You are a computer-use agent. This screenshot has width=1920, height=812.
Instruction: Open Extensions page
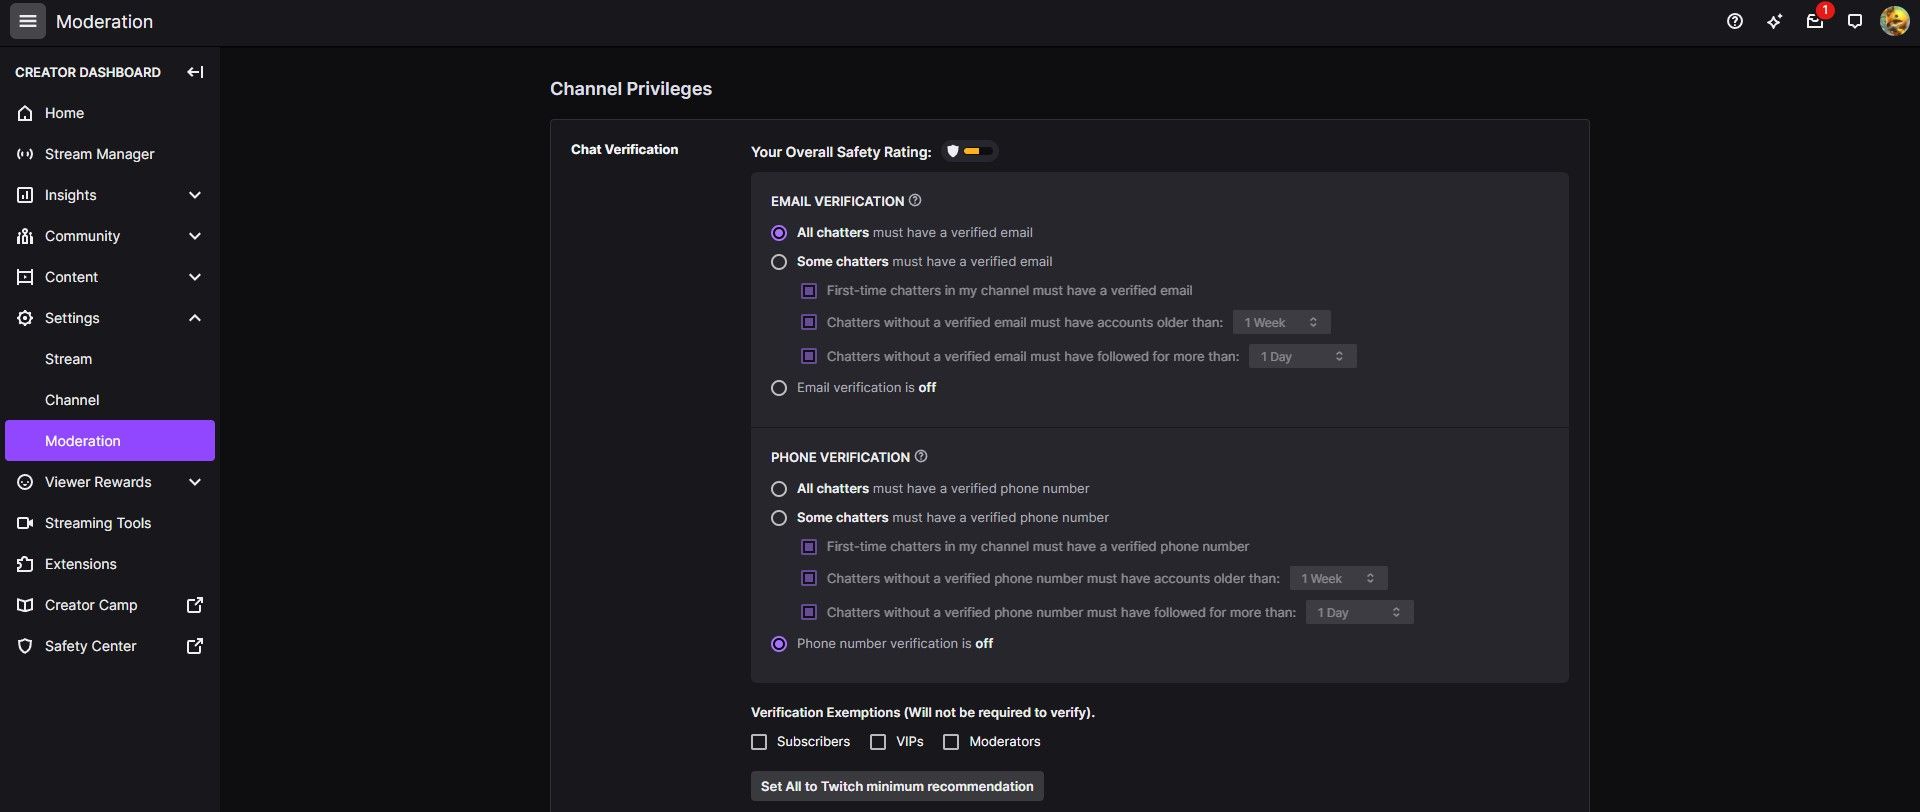(x=110, y=564)
